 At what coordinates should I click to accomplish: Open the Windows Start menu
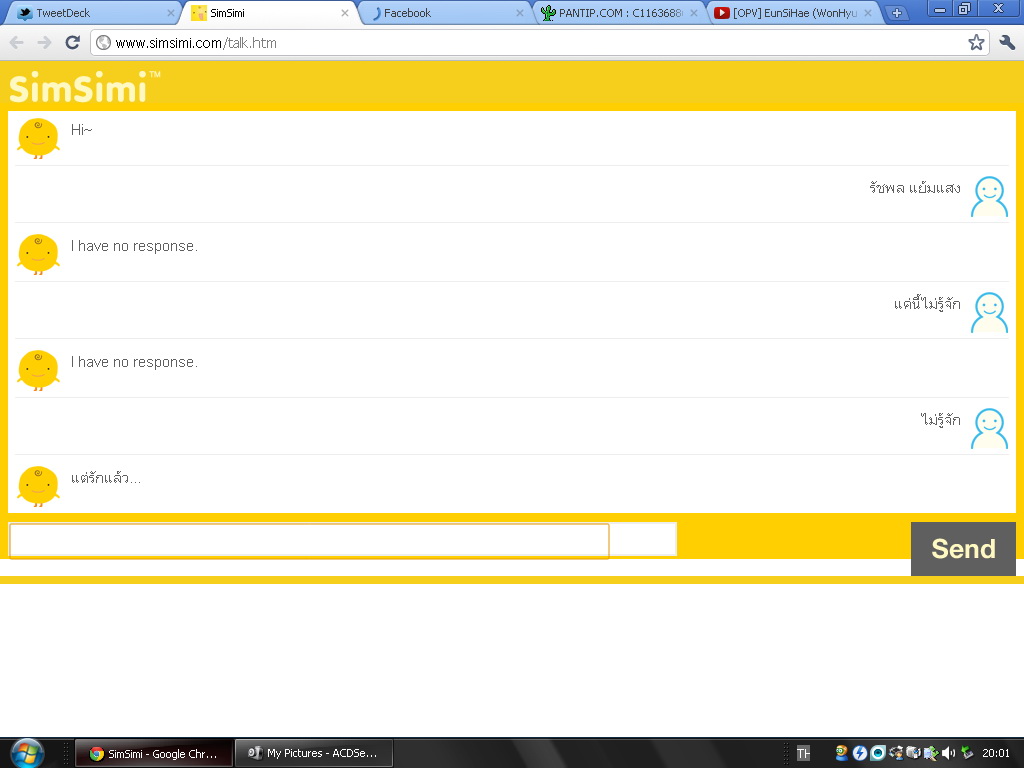click(26, 753)
